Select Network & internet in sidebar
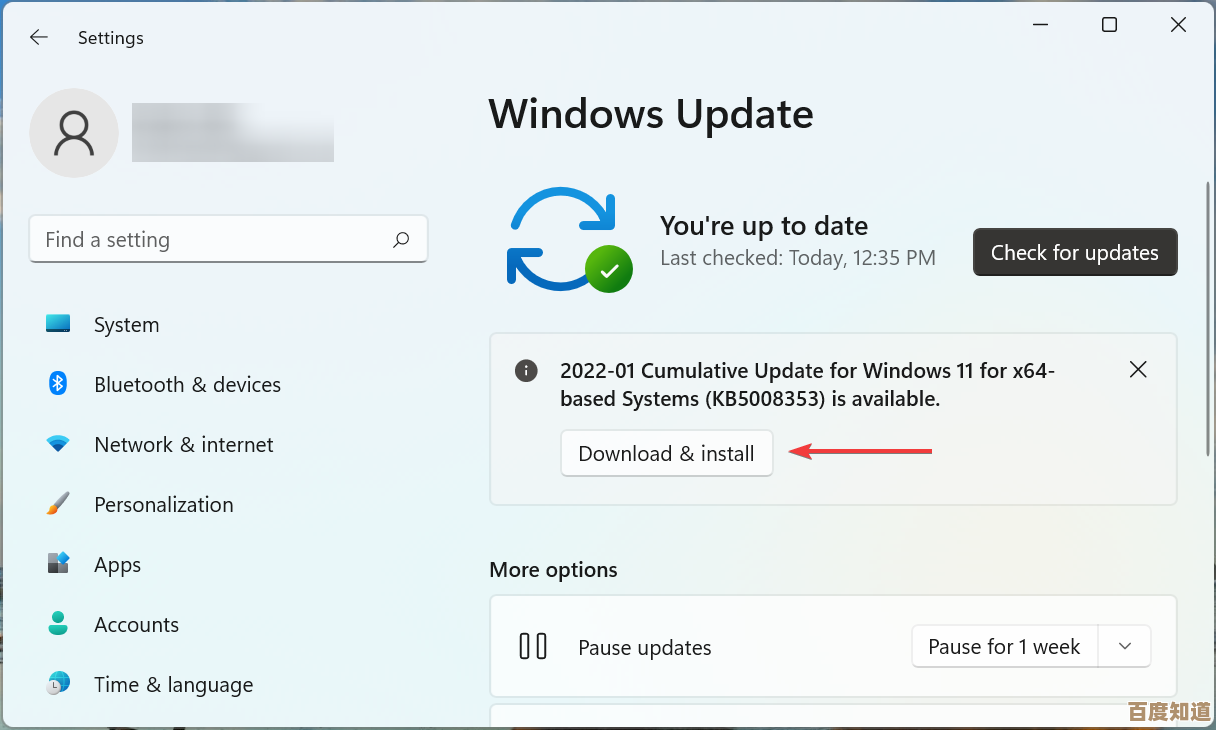Screen dimensions: 1216x730 [x=183, y=445]
